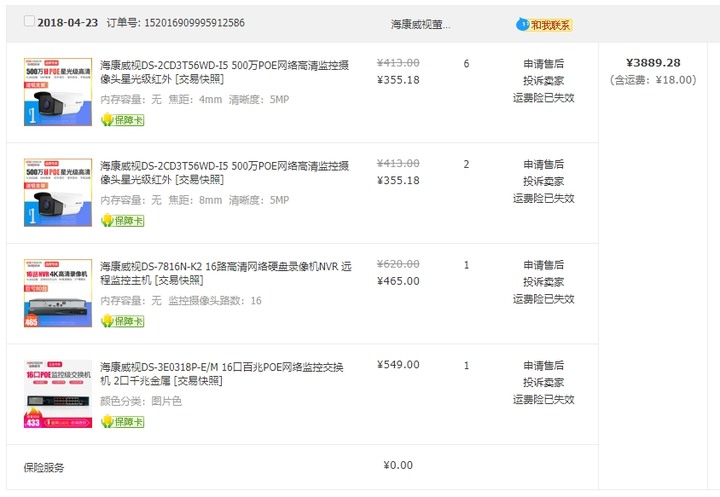Click 保险服务 label
This screenshot has width=720, height=497.
(x=44, y=468)
